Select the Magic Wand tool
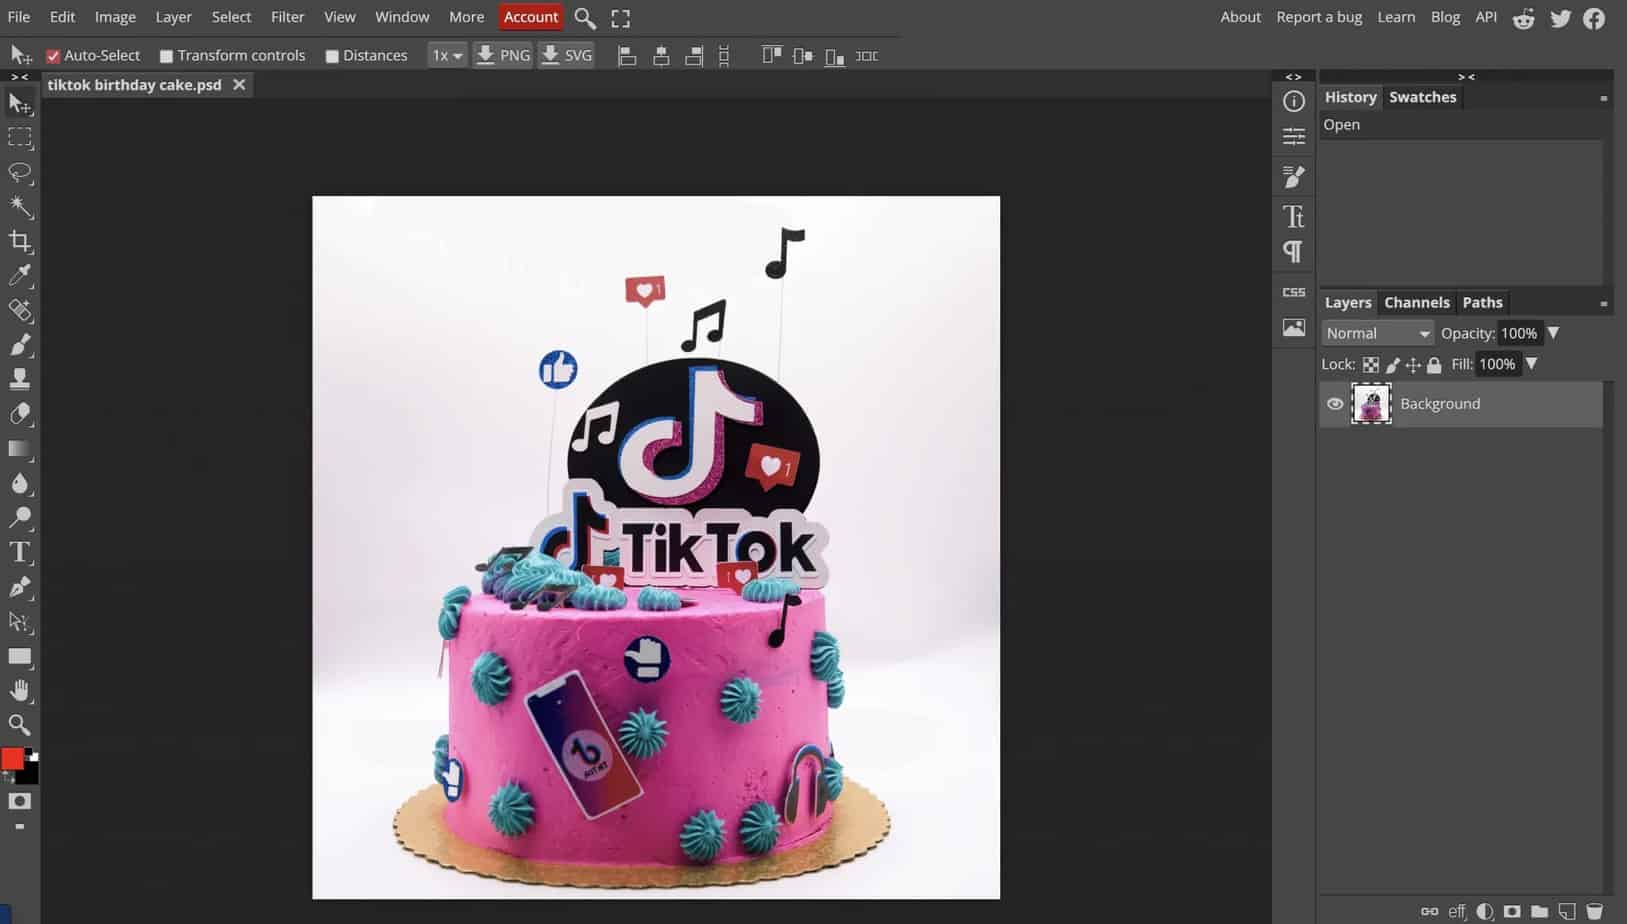The image size is (1627, 924). pos(19,207)
